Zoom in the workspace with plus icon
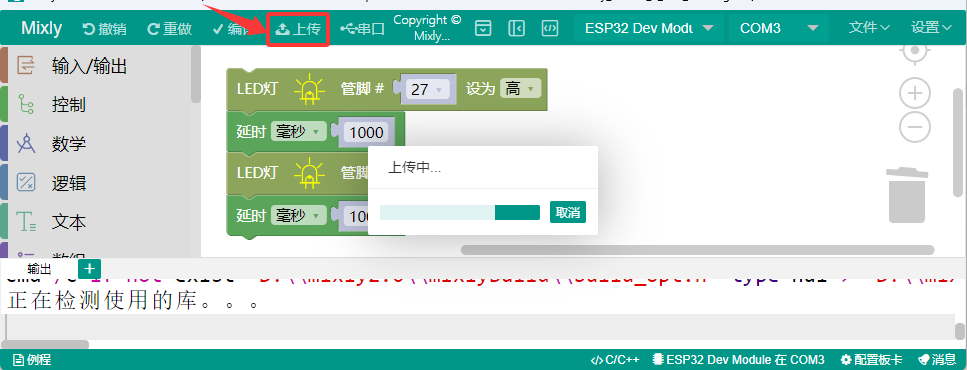967x370 pixels. [915, 94]
